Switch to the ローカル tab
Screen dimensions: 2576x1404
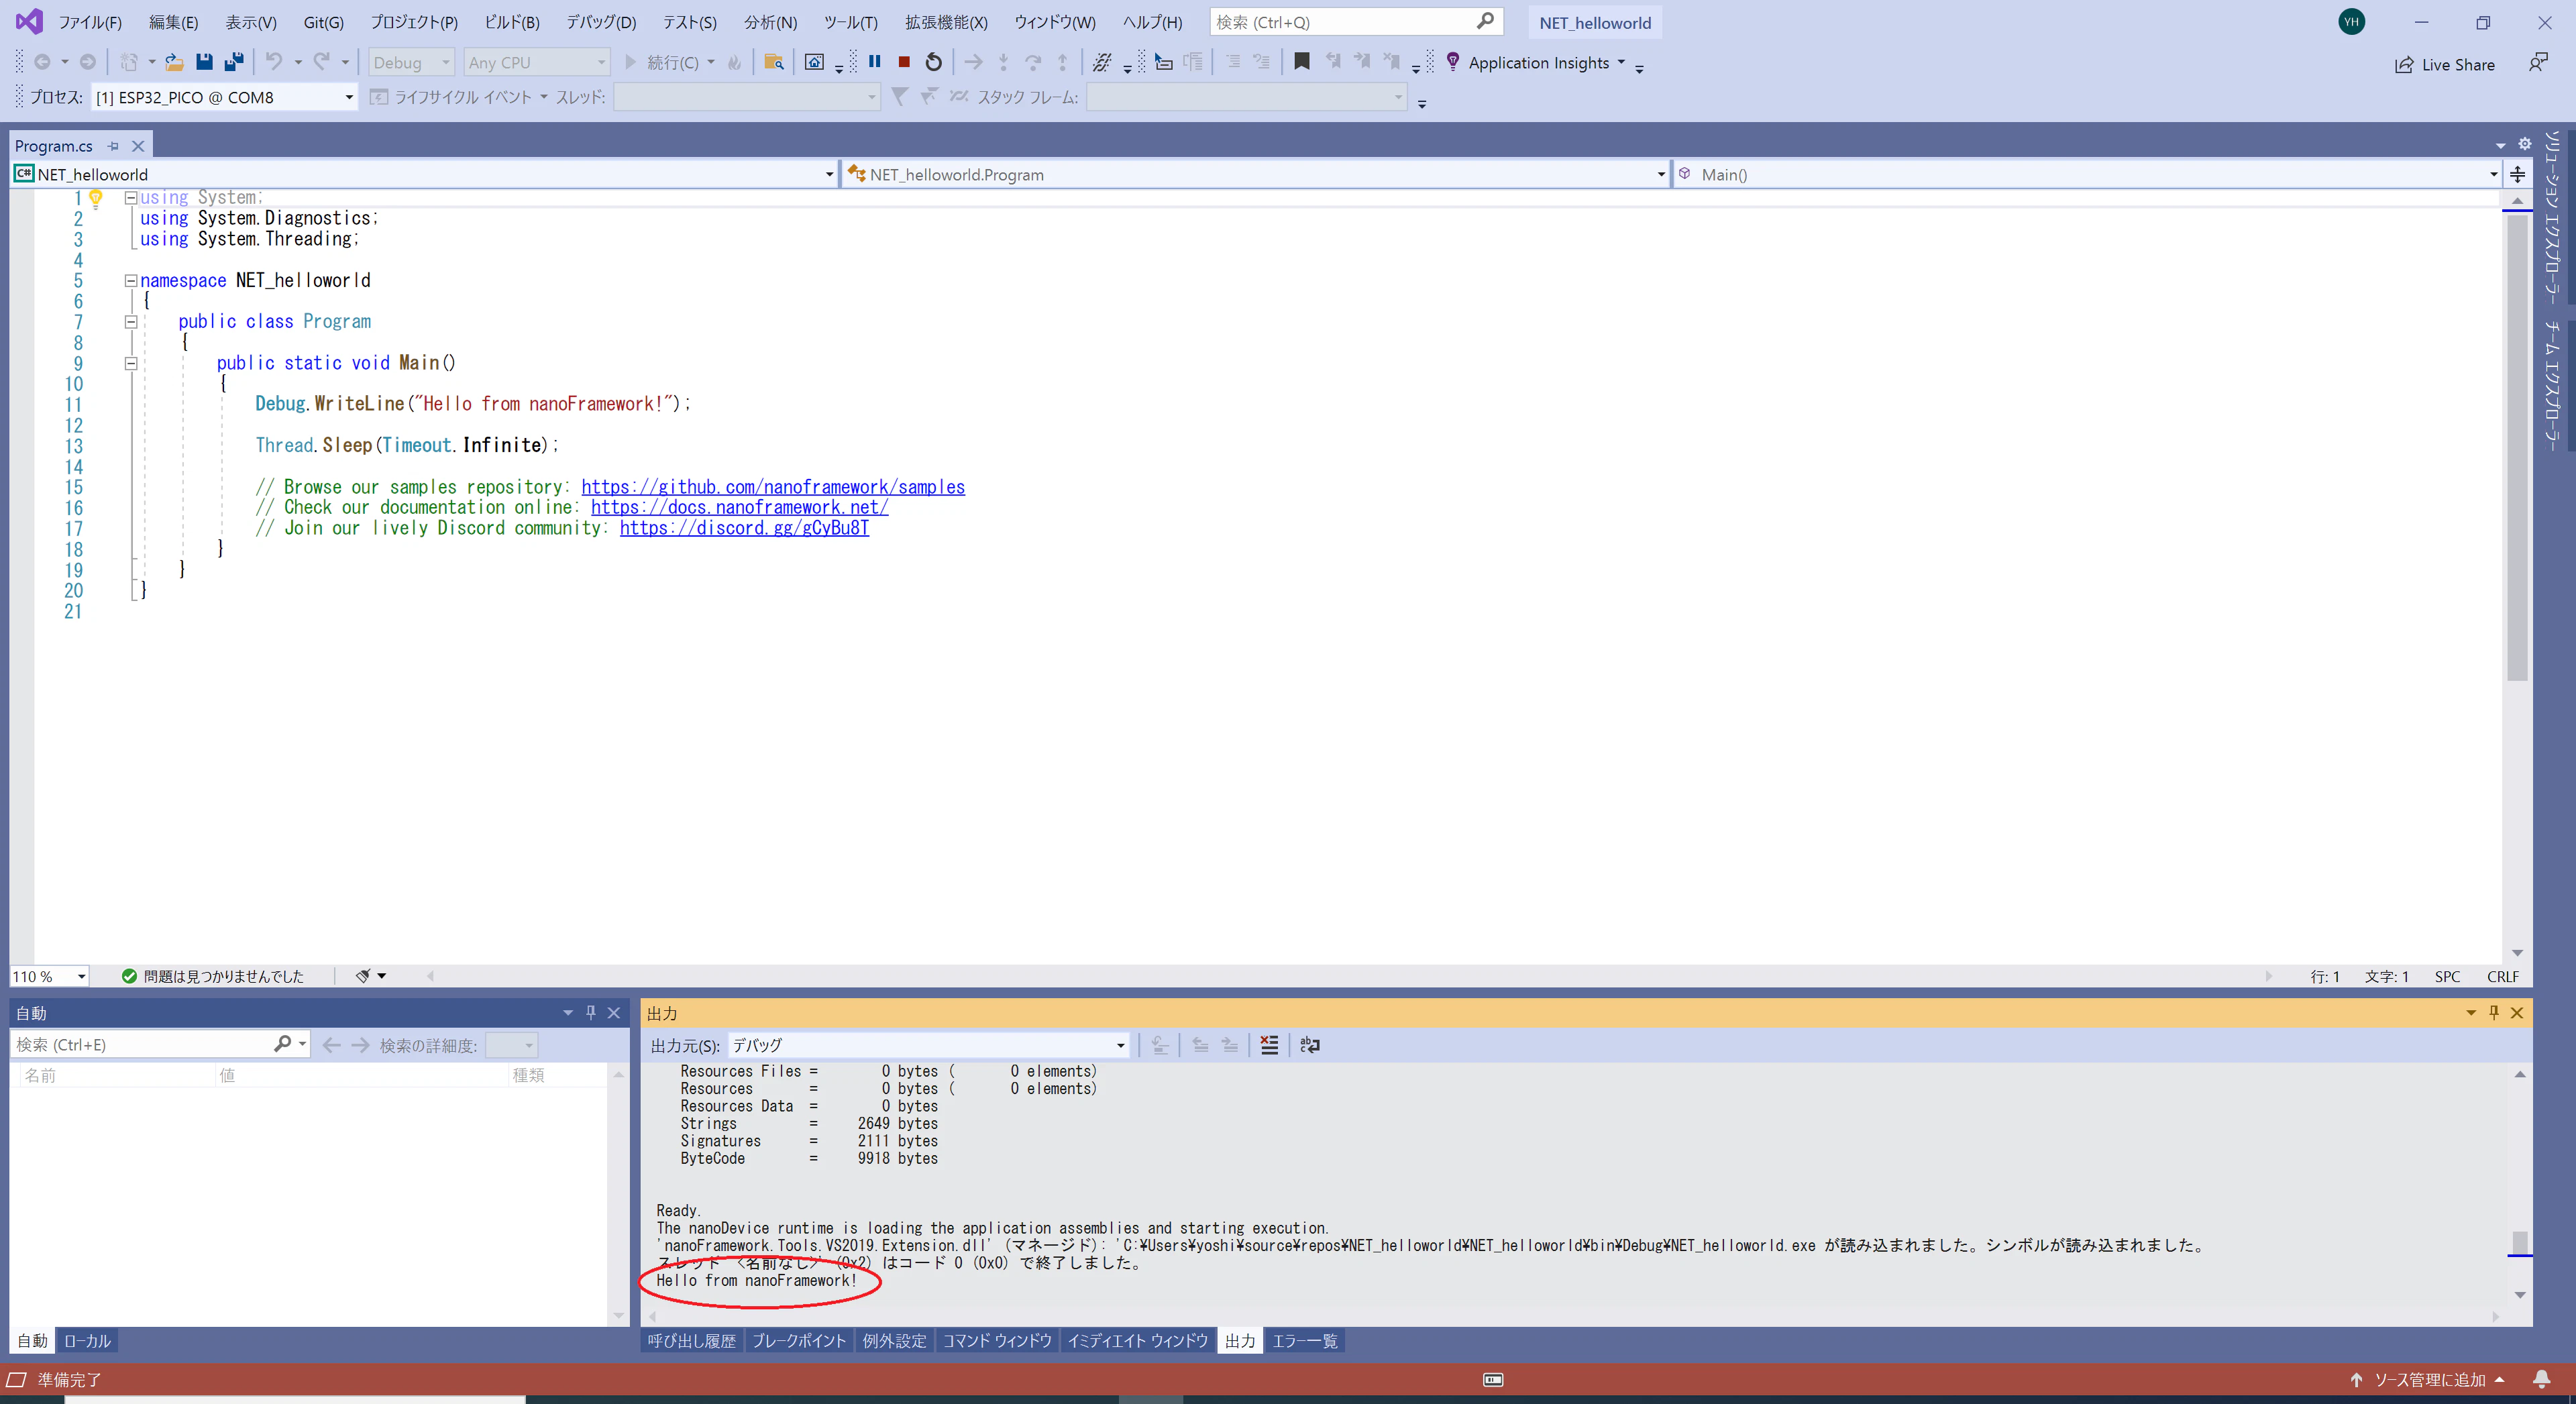[x=87, y=1340]
